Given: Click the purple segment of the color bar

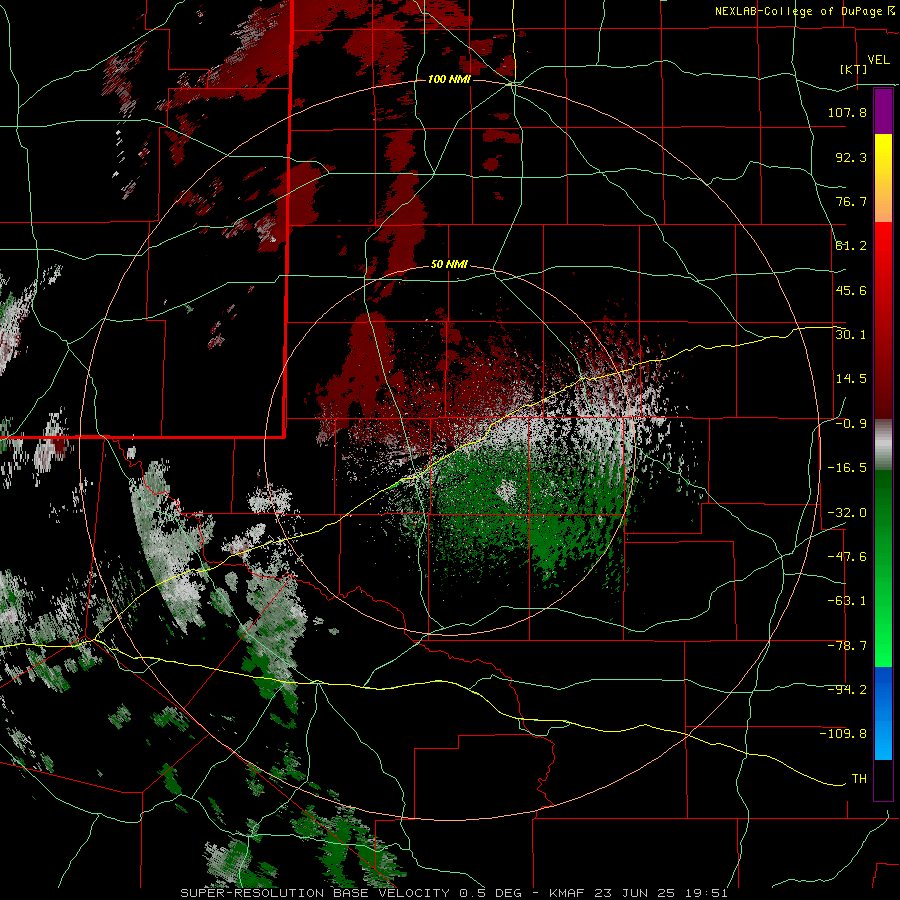Looking at the screenshot, I should pos(883,112).
